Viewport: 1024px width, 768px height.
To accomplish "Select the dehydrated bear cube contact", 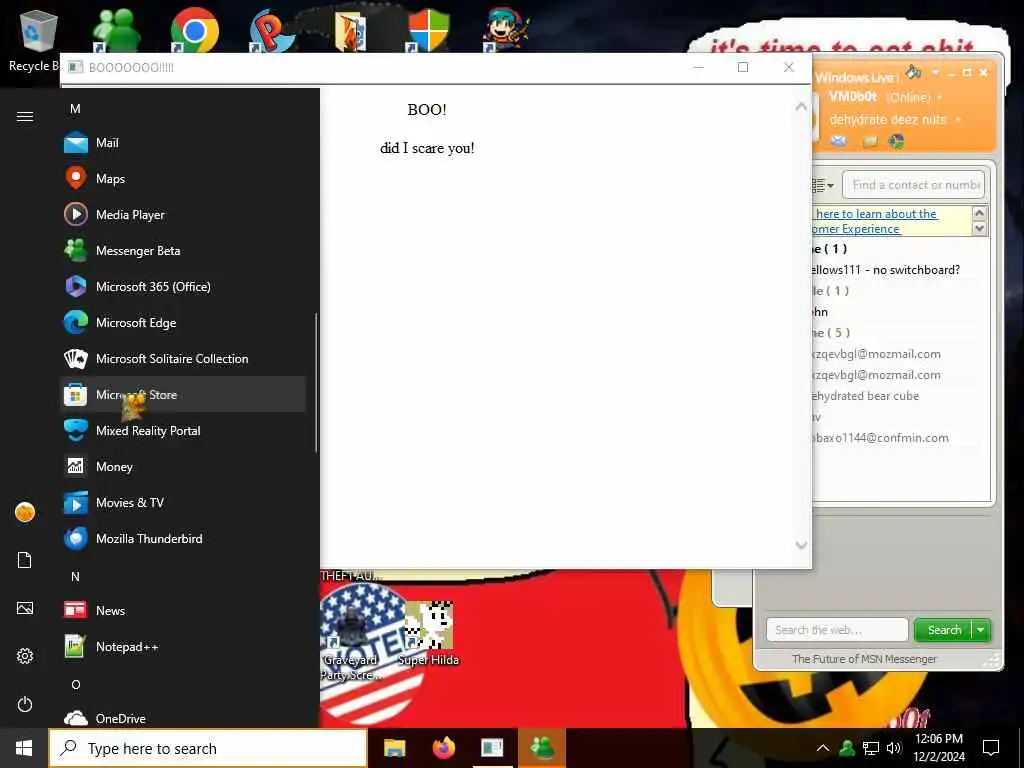I will (x=865, y=396).
